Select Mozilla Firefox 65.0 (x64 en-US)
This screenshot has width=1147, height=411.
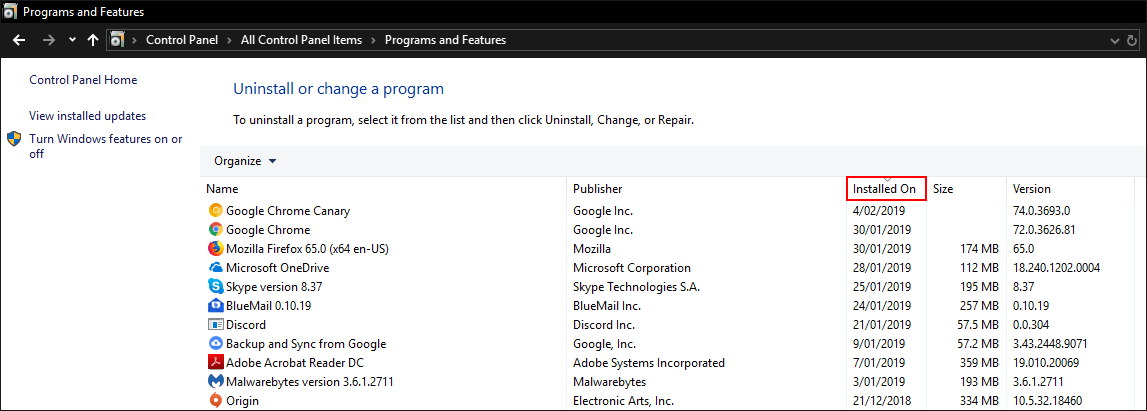(x=307, y=249)
